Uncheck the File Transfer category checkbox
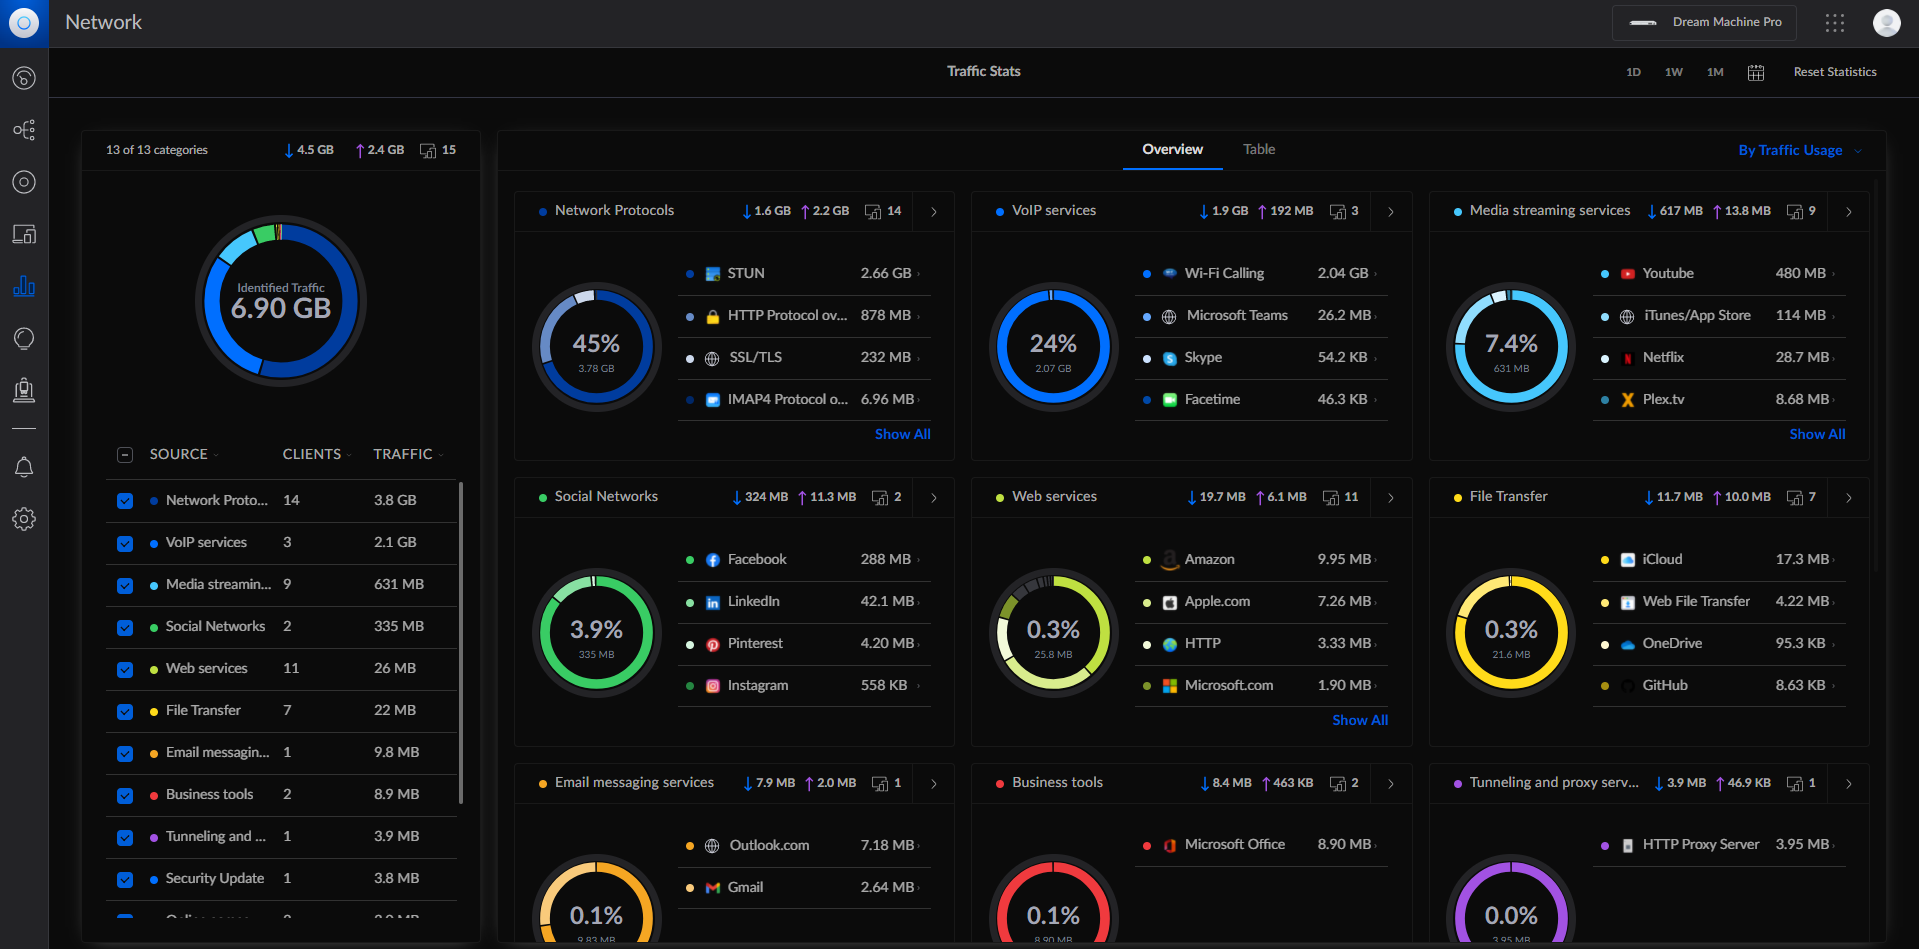Viewport: 1919px width, 949px height. 125,711
